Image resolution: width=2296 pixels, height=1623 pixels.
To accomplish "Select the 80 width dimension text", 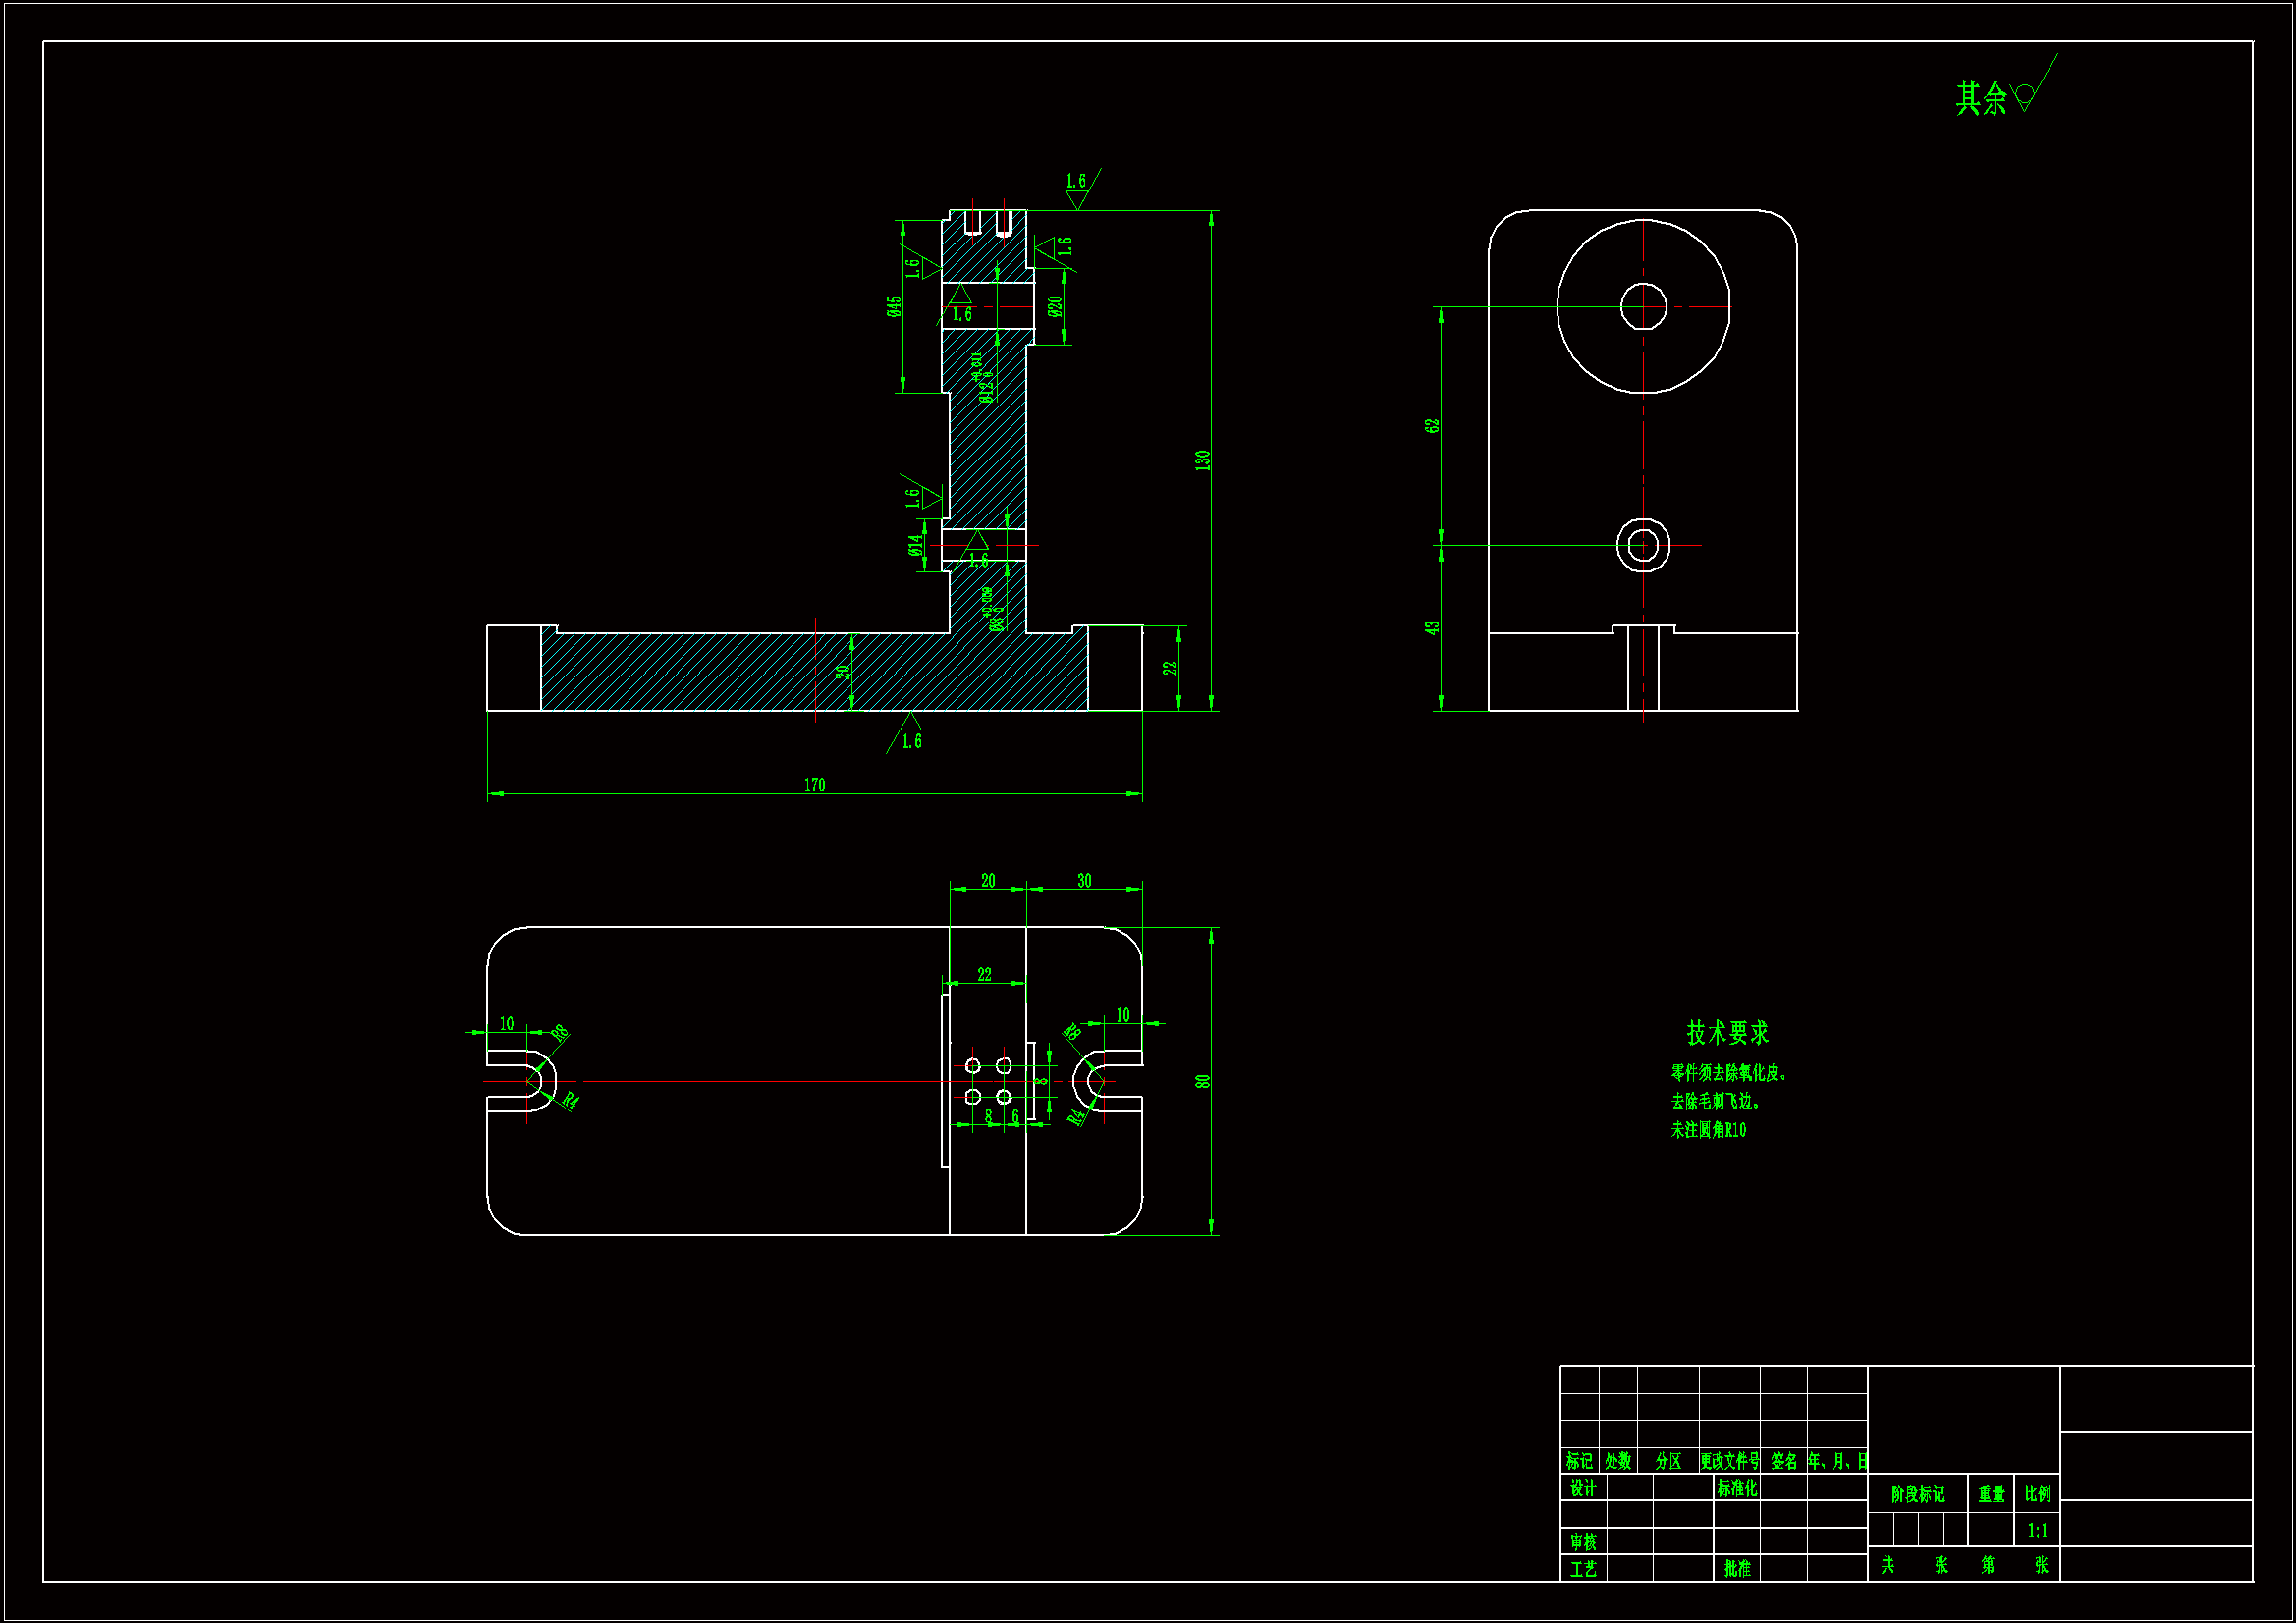I will (x=1202, y=1081).
